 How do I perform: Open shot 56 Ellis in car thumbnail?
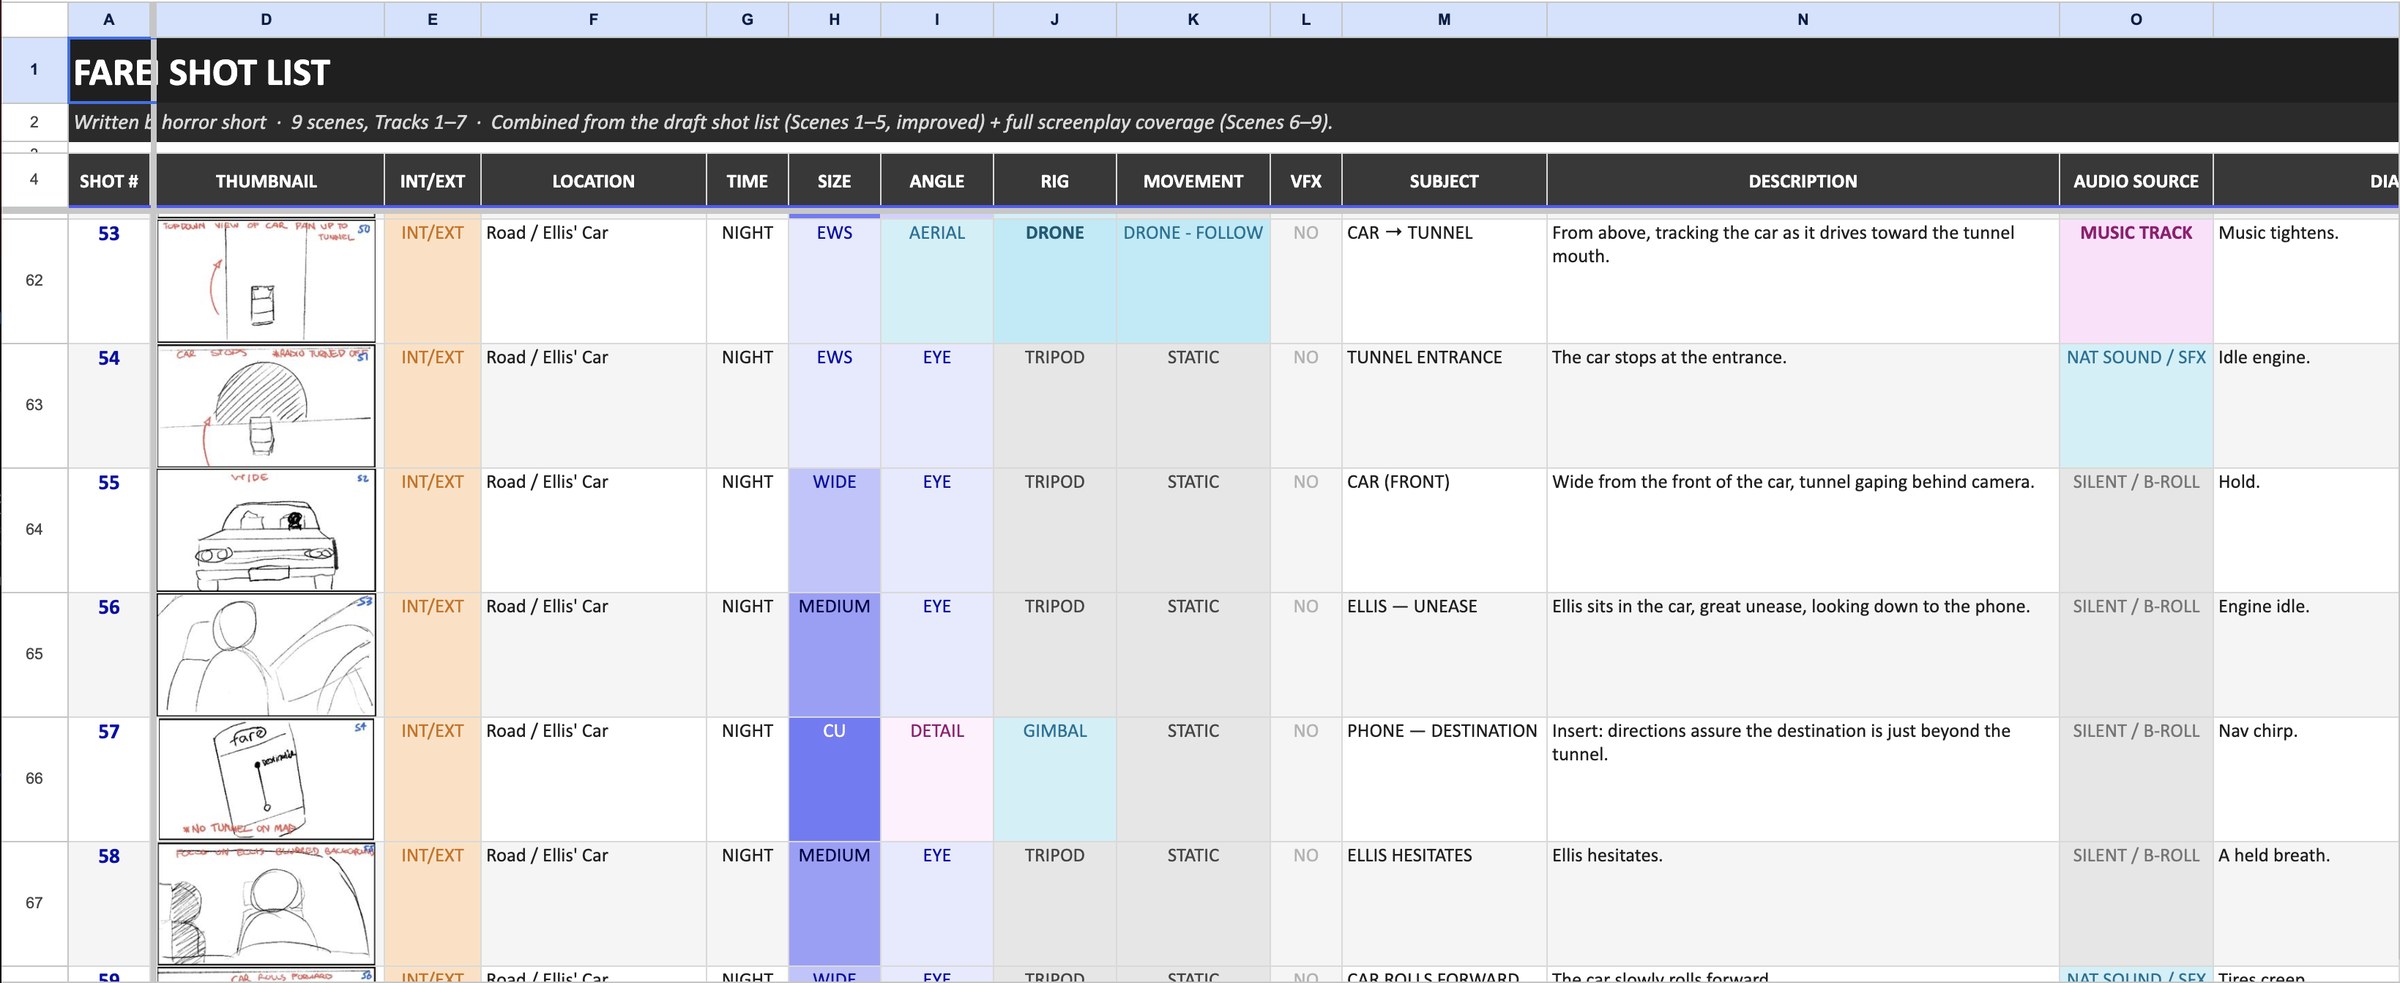pyautogui.click(x=266, y=654)
